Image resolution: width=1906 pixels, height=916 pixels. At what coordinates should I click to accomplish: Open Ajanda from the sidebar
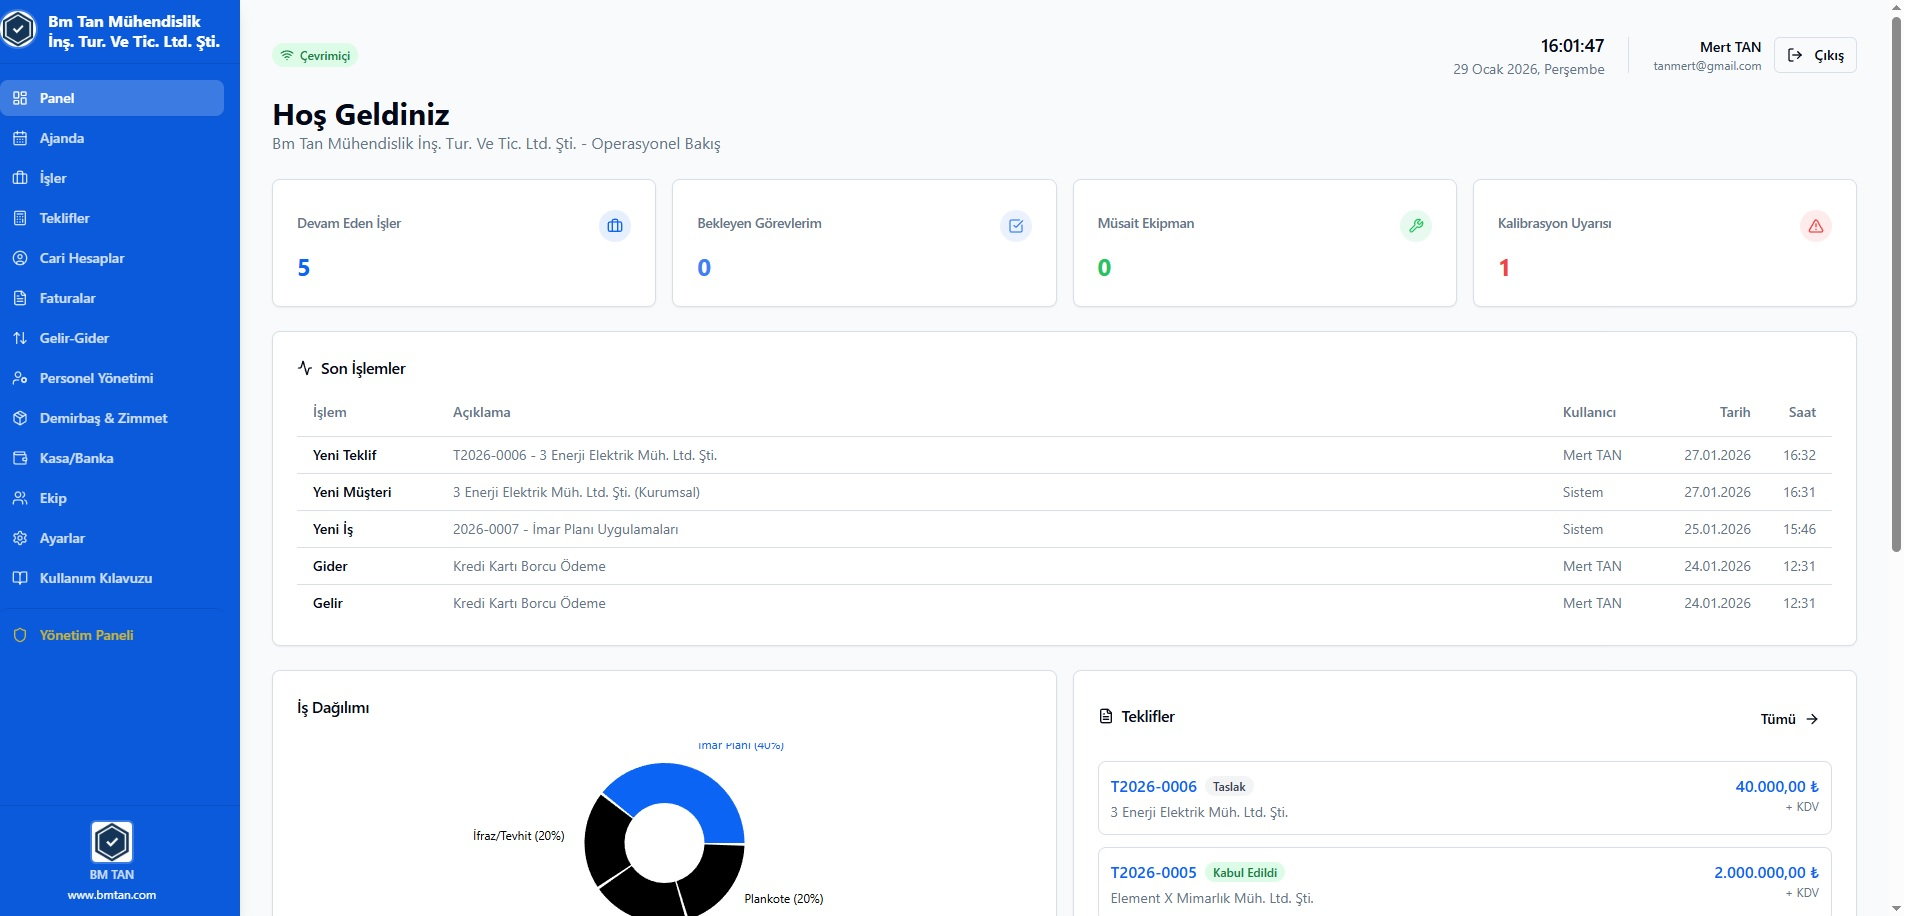[x=62, y=138]
